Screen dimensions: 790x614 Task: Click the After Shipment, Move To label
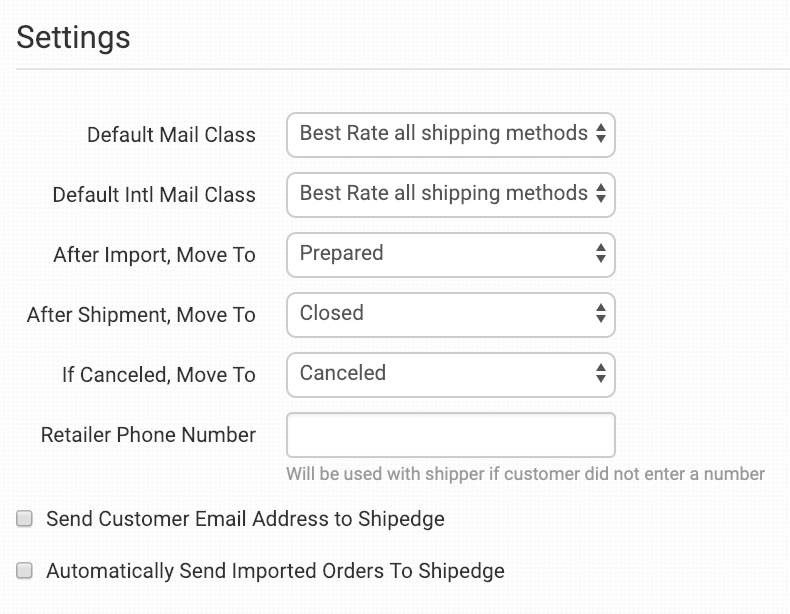(x=141, y=315)
